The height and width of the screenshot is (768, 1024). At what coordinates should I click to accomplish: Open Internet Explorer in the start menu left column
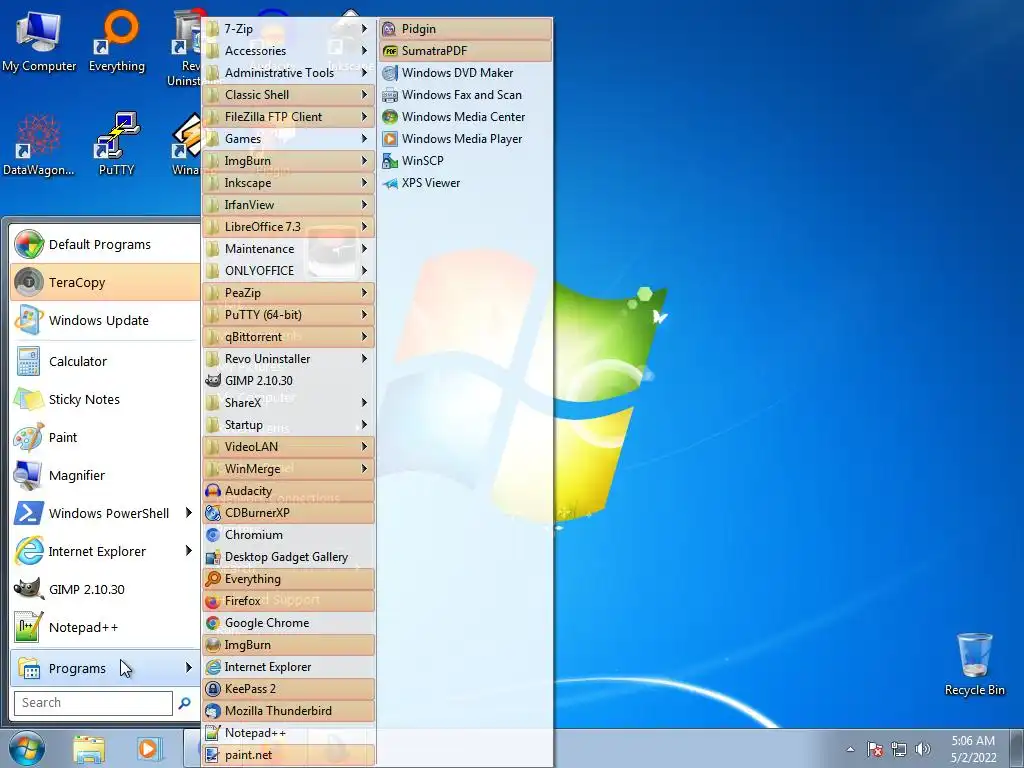[105, 551]
